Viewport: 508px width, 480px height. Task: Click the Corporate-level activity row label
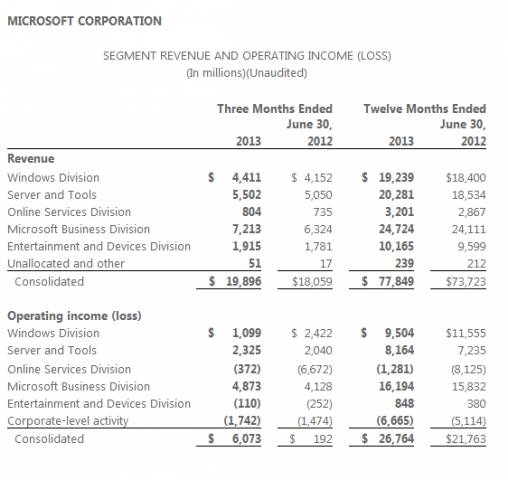68,421
